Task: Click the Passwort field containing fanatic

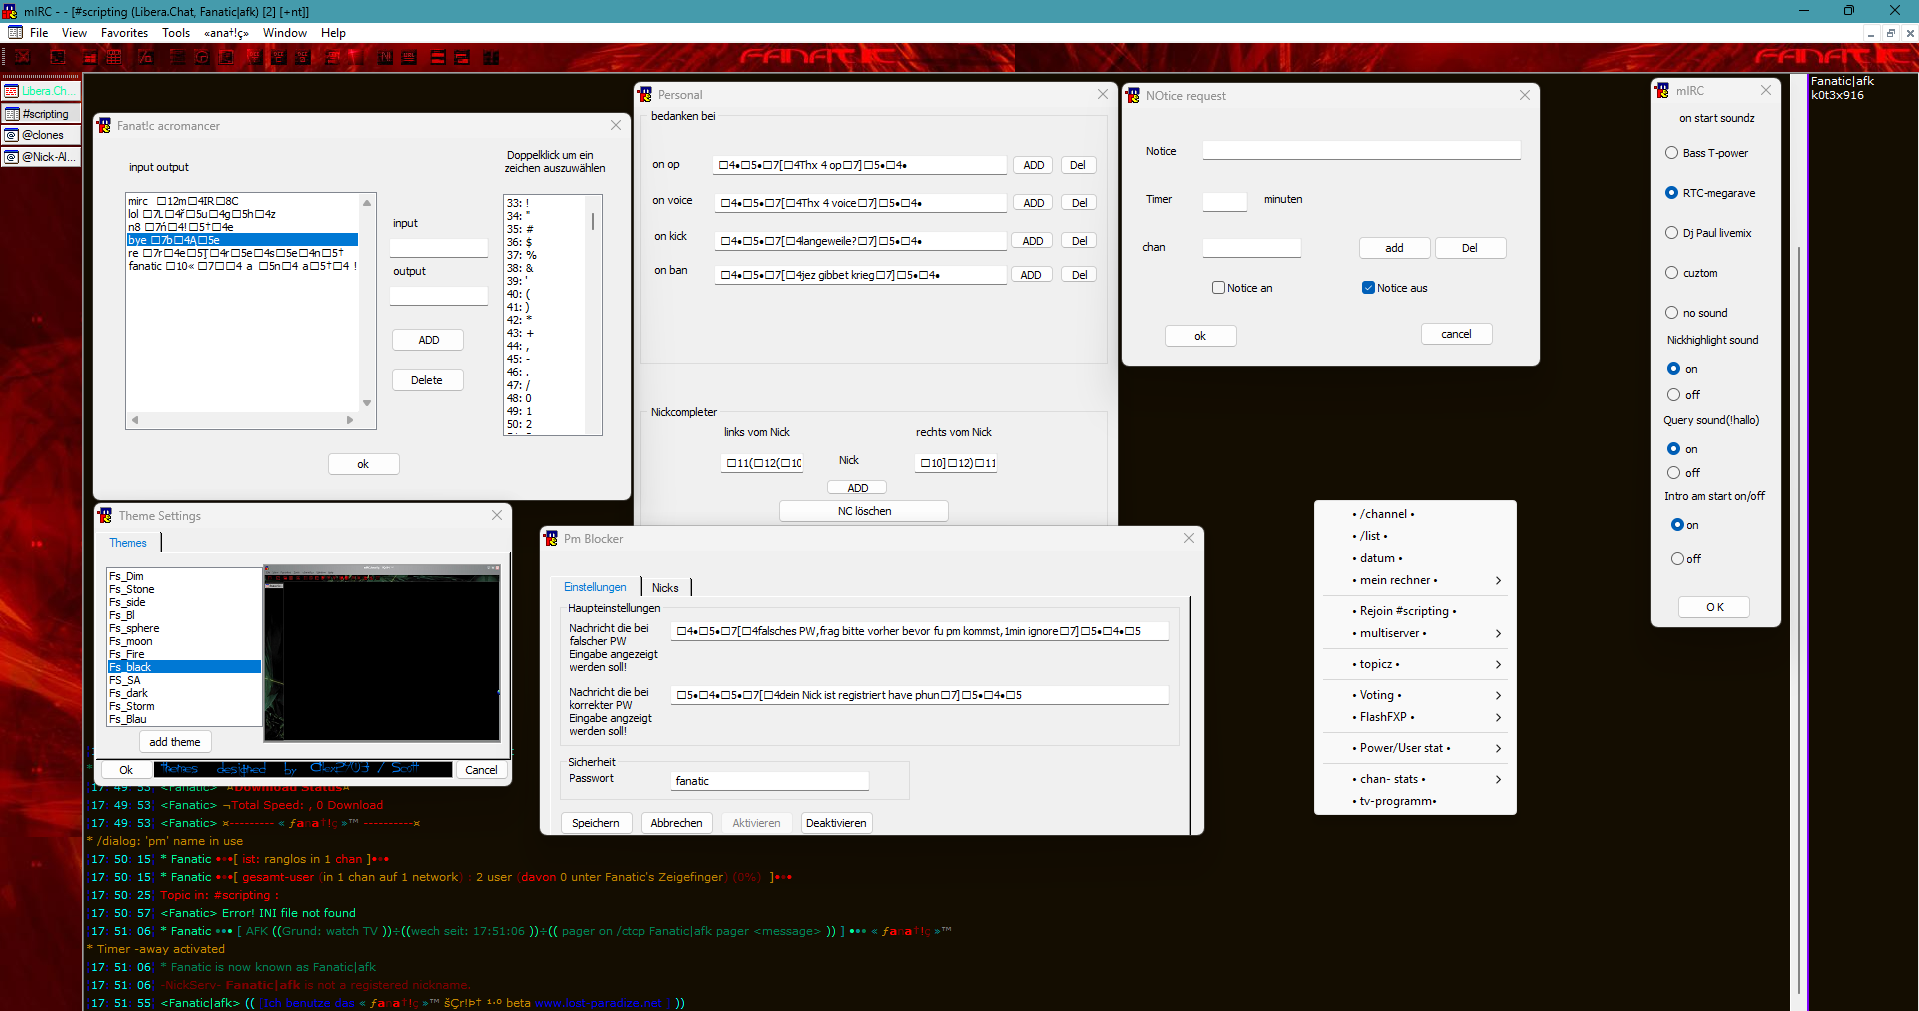Action: (770, 781)
